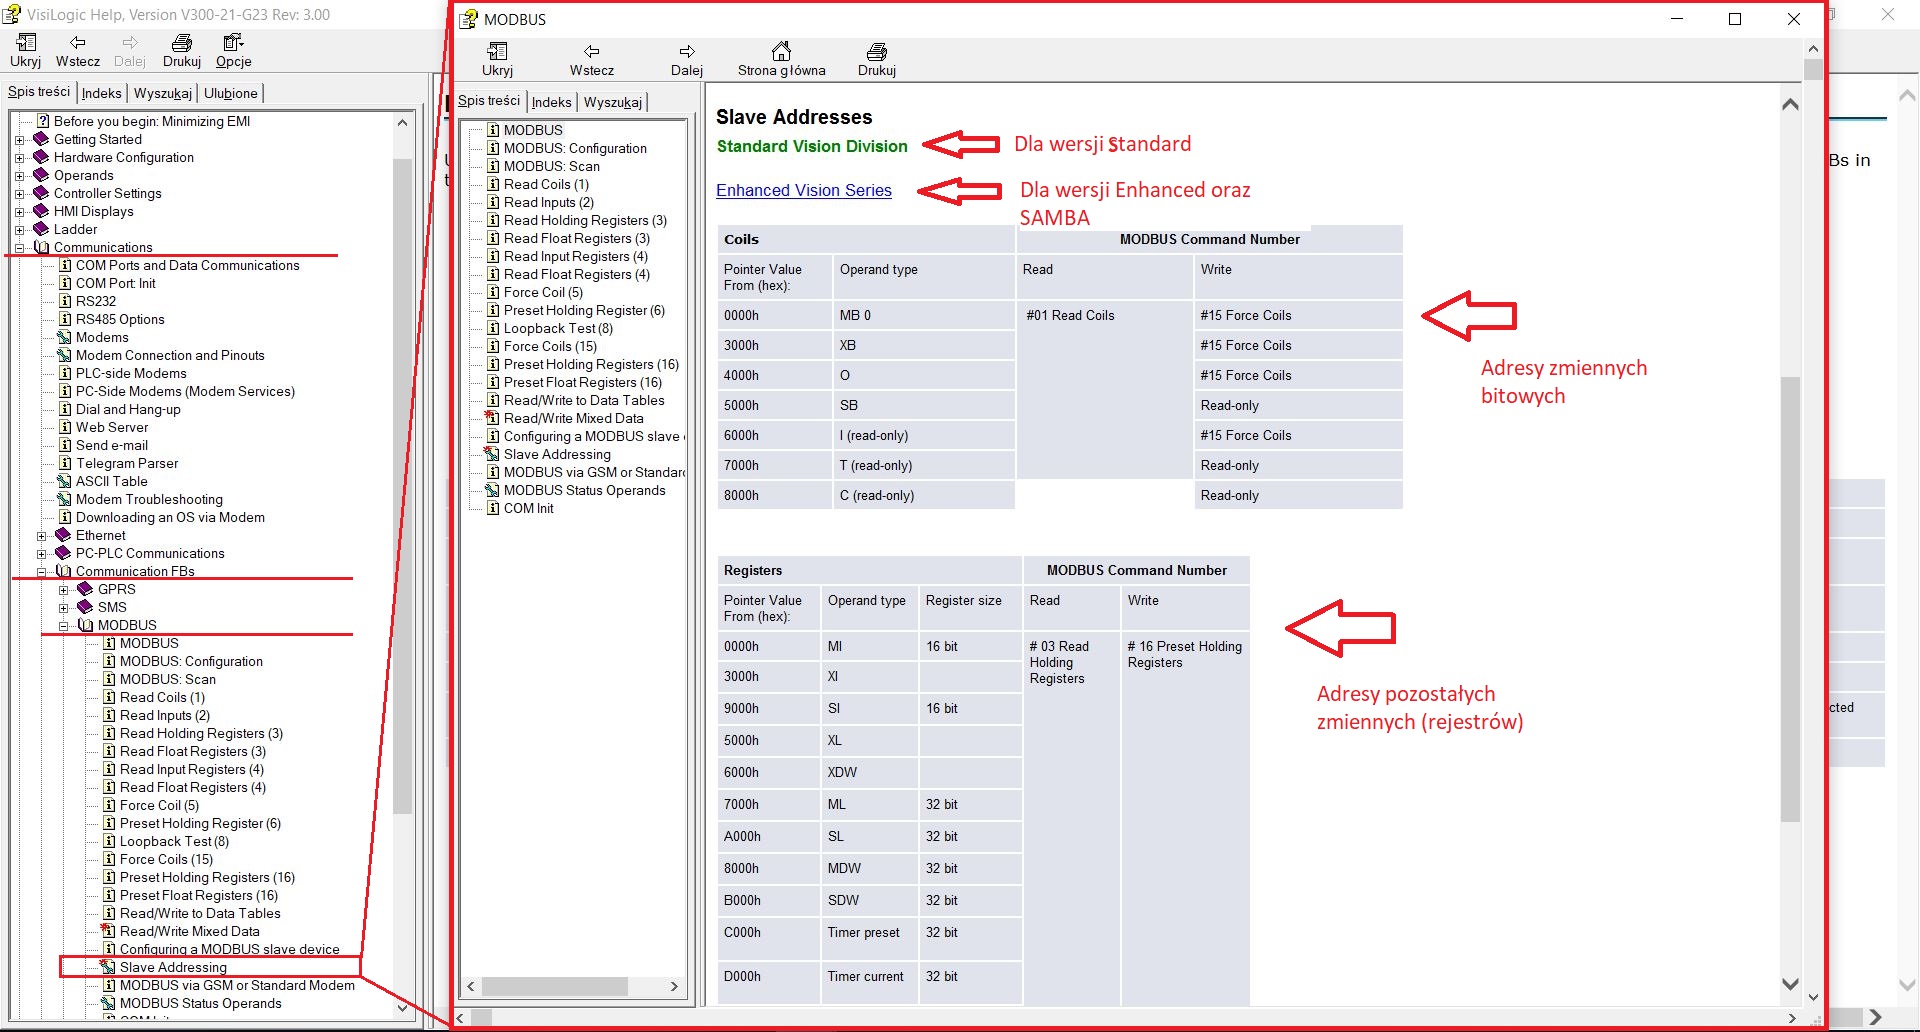Expand the Ethernet tree node
Image resolution: width=1920 pixels, height=1032 pixels.
pos(41,535)
